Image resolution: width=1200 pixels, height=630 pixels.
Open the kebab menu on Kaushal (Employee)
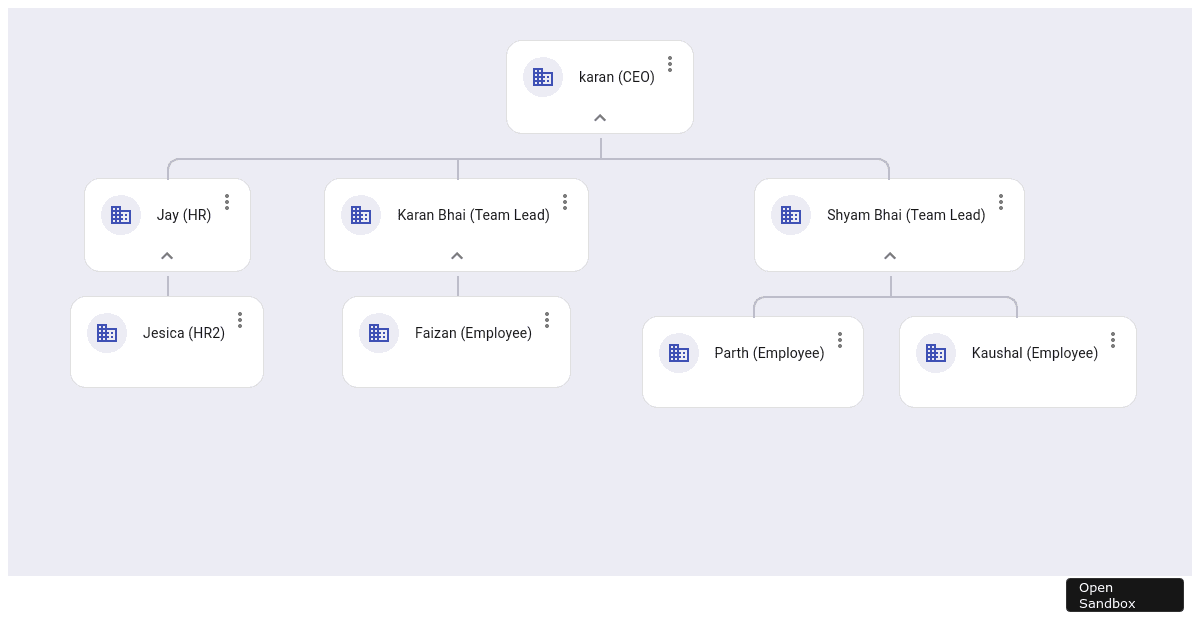click(x=1113, y=340)
